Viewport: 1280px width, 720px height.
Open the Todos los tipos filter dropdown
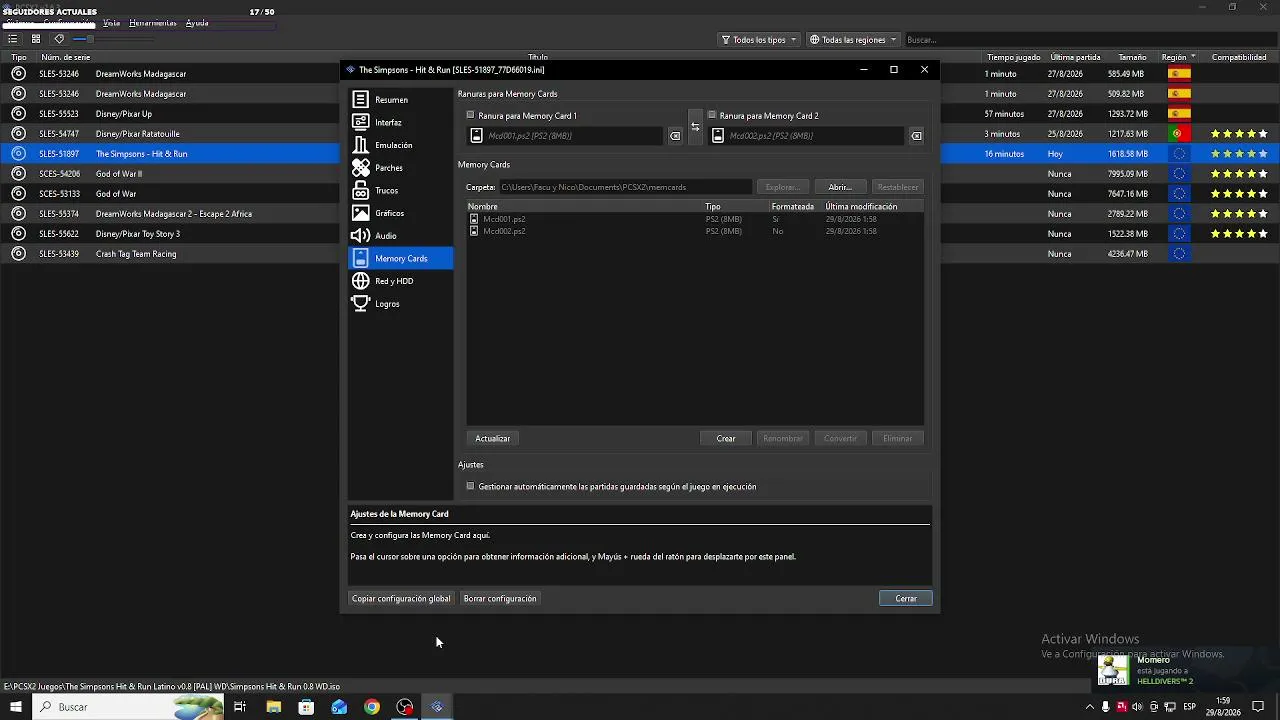(759, 40)
